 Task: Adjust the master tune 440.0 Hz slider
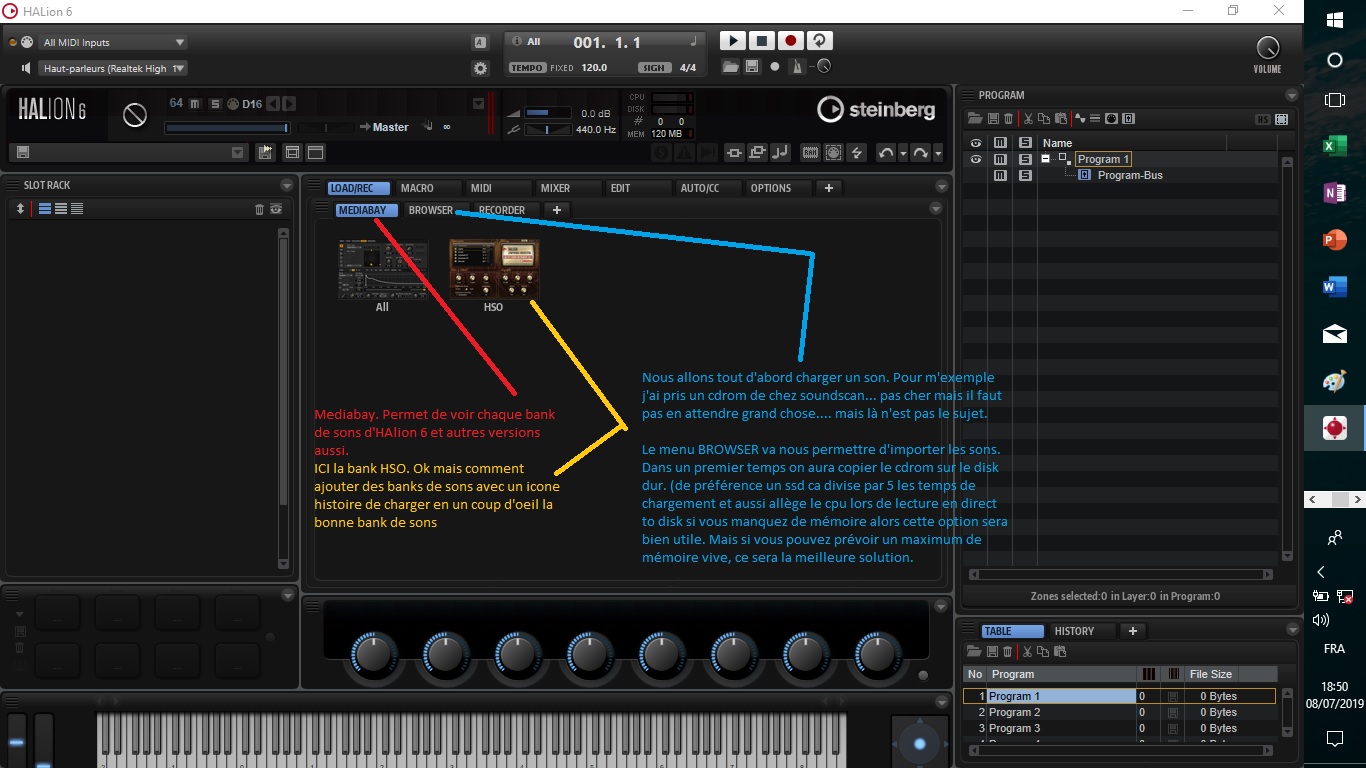point(547,130)
